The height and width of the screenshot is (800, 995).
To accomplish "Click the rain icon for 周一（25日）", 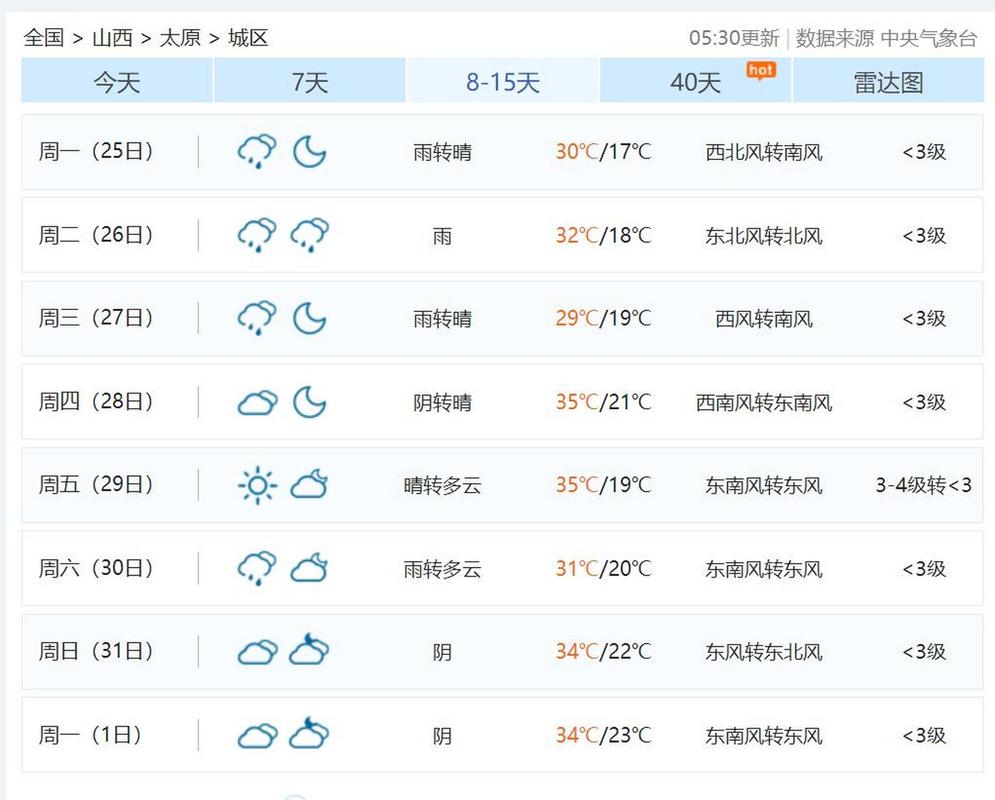I will (x=257, y=152).
